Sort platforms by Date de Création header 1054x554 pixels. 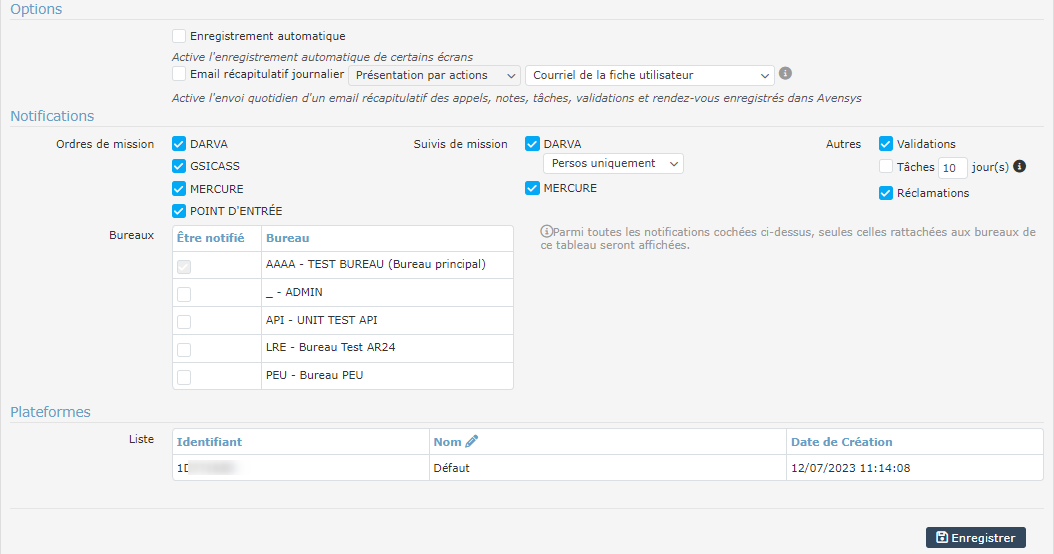(841, 442)
